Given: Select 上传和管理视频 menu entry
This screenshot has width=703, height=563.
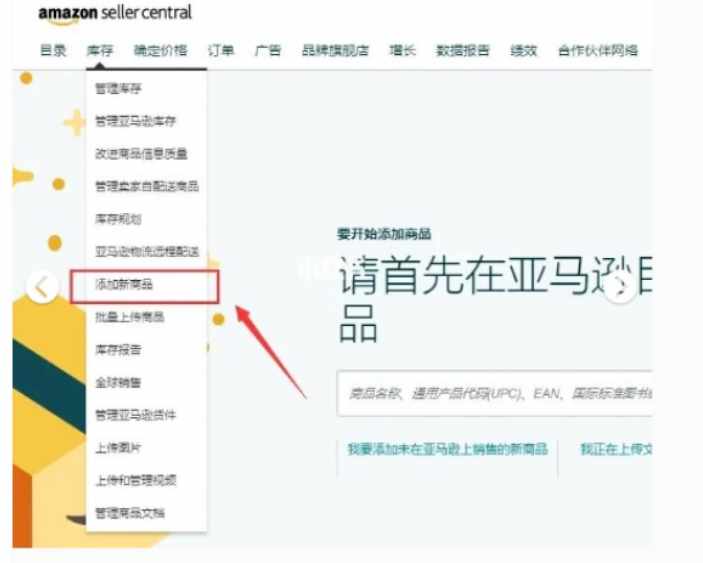Looking at the screenshot, I should [x=136, y=480].
